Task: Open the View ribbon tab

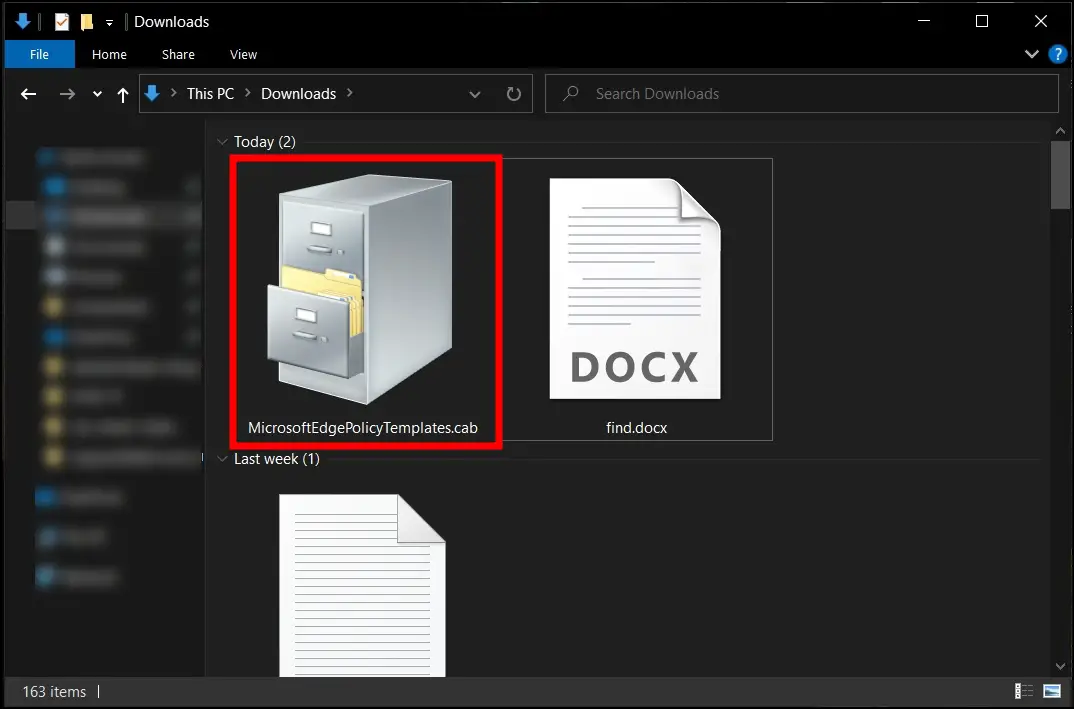Action: 243,54
